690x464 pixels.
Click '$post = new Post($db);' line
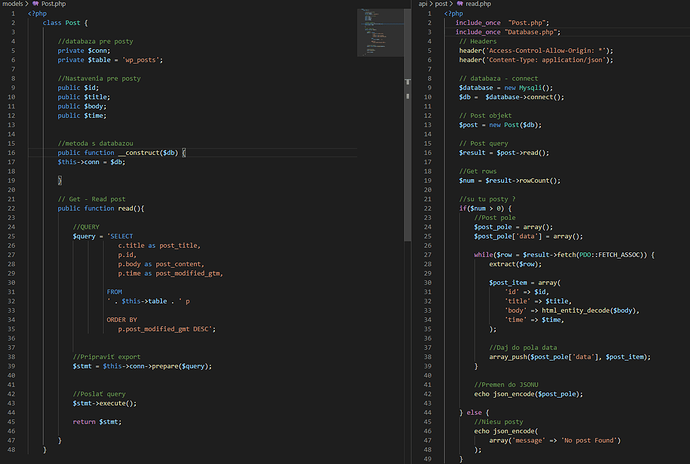[500, 125]
